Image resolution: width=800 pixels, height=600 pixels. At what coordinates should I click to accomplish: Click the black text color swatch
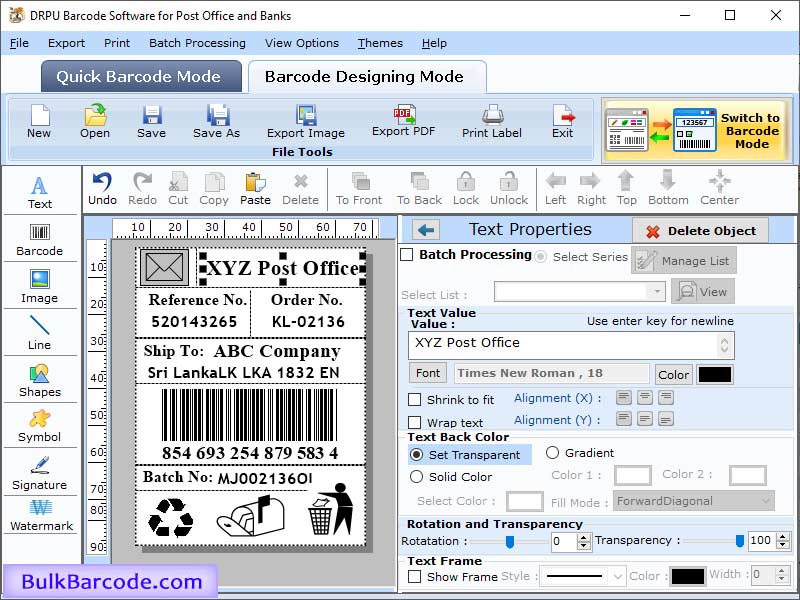(x=715, y=375)
